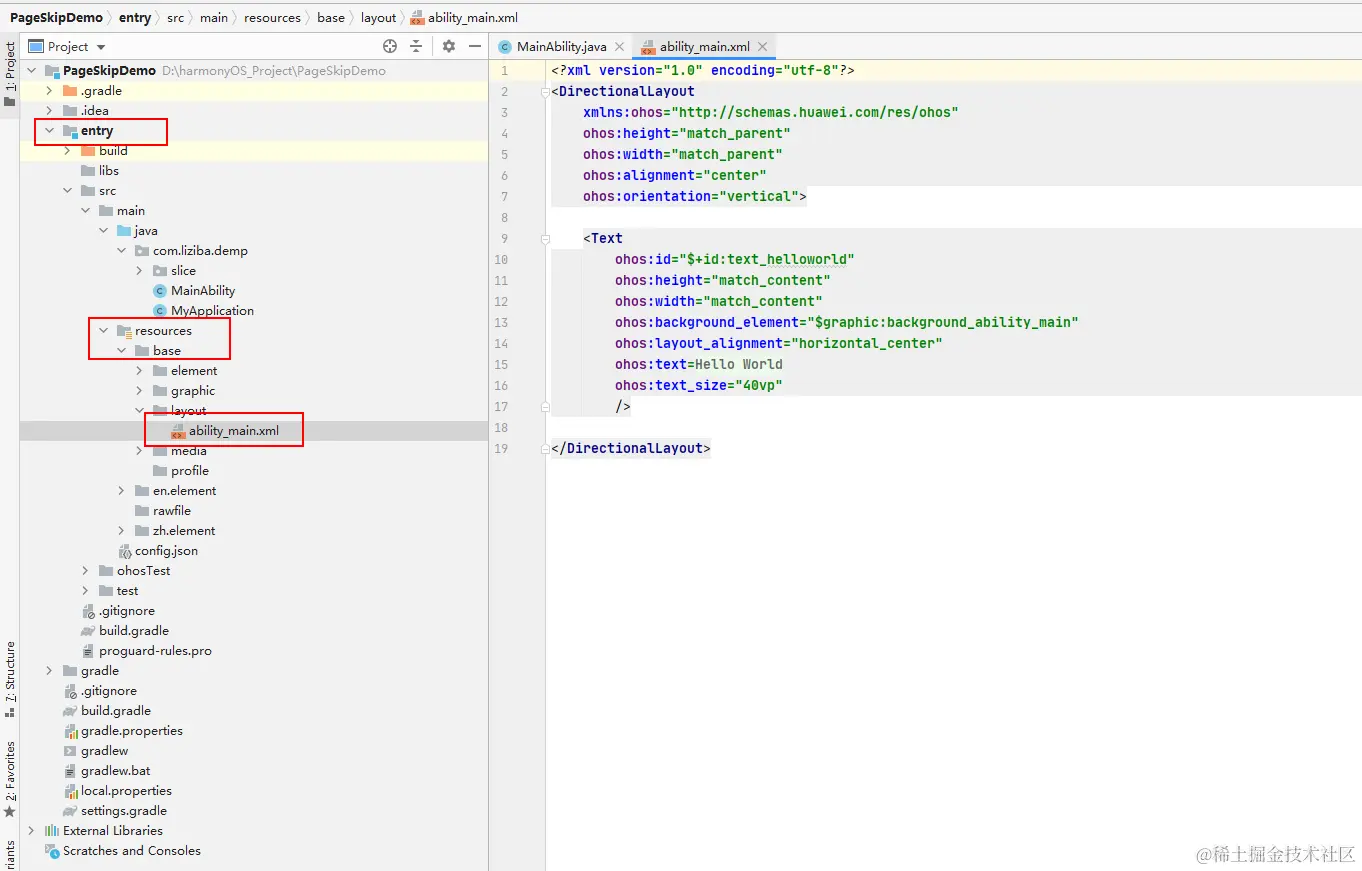Toggle the Project side tool window
Image resolution: width=1362 pixels, height=871 pixels.
[x=10, y=68]
